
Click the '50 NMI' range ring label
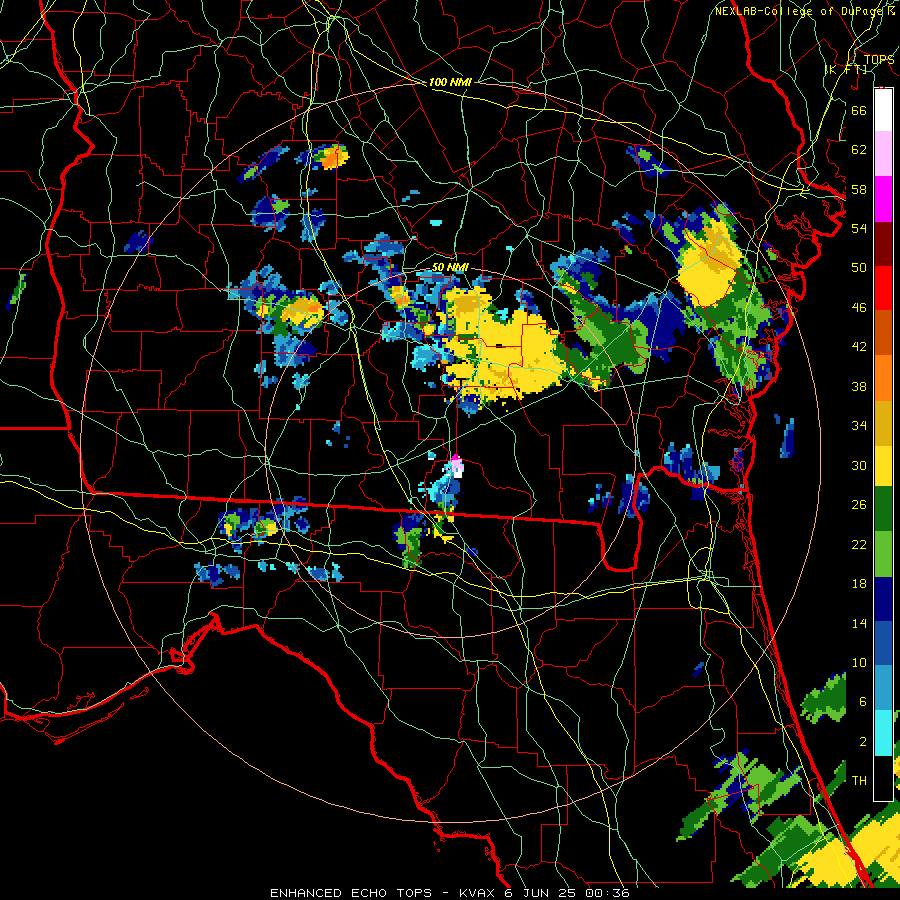click(x=450, y=267)
